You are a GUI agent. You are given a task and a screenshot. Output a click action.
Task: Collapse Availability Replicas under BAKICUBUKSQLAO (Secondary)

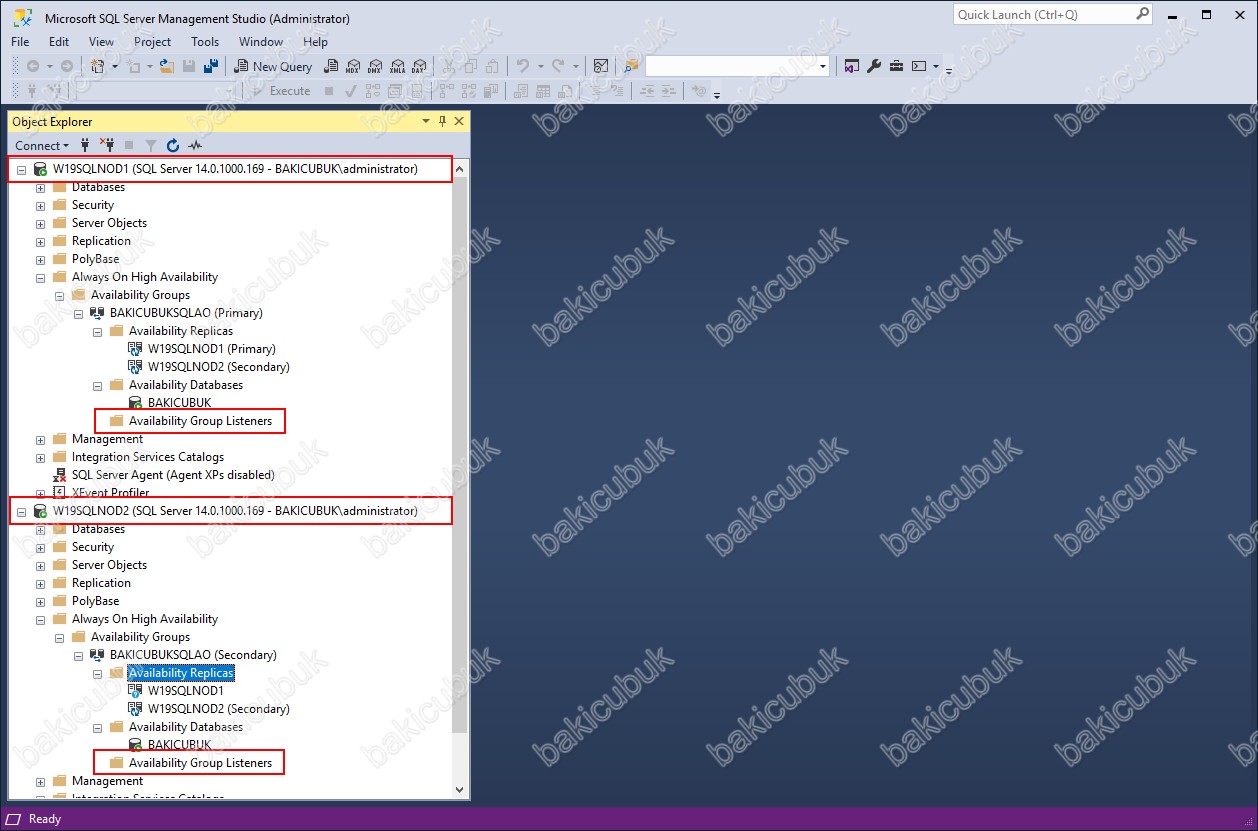(97, 674)
